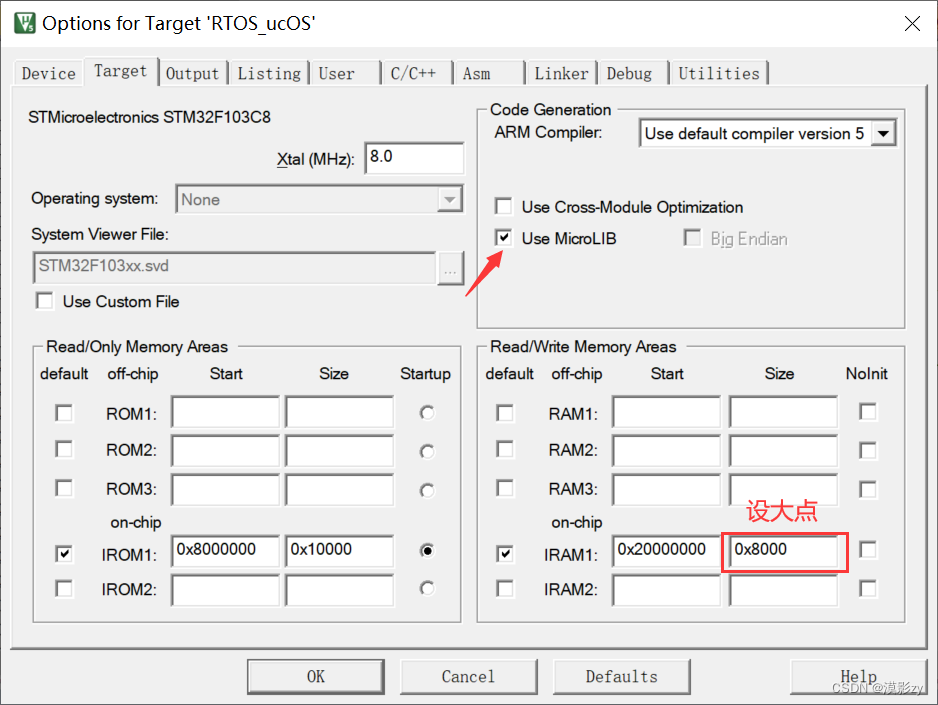Edit the IRAM1 Size 0x8000 field
This screenshot has height=705, width=938.
[x=783, y=551]
